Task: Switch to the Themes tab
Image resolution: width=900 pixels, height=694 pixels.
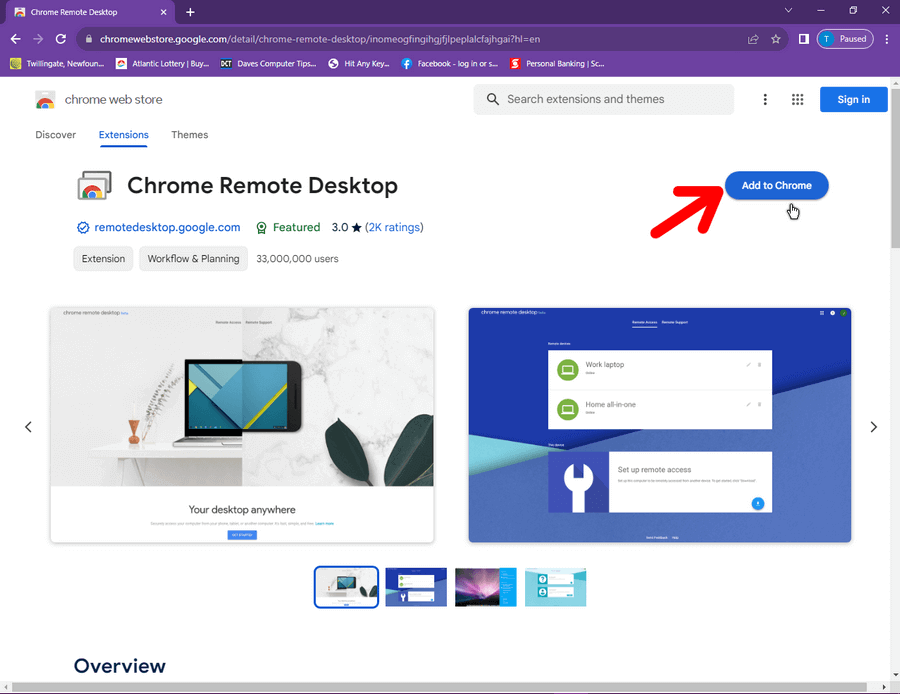Action: 189,135
